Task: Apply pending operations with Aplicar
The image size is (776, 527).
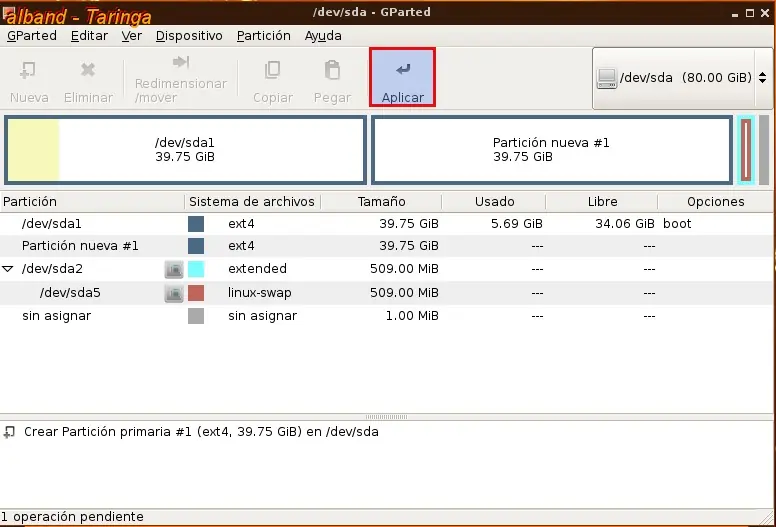Action: tap(402, 77)
